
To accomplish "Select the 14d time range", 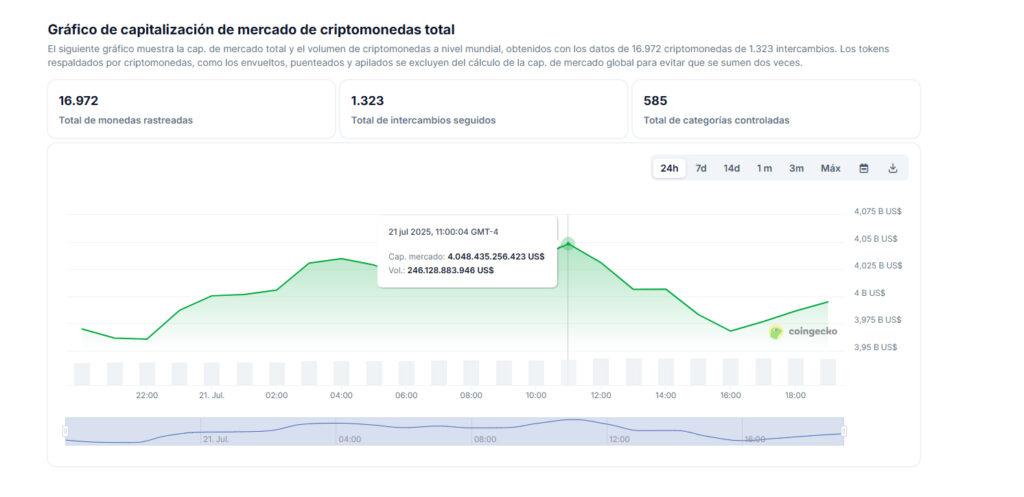I will click(x=732, y=168).
